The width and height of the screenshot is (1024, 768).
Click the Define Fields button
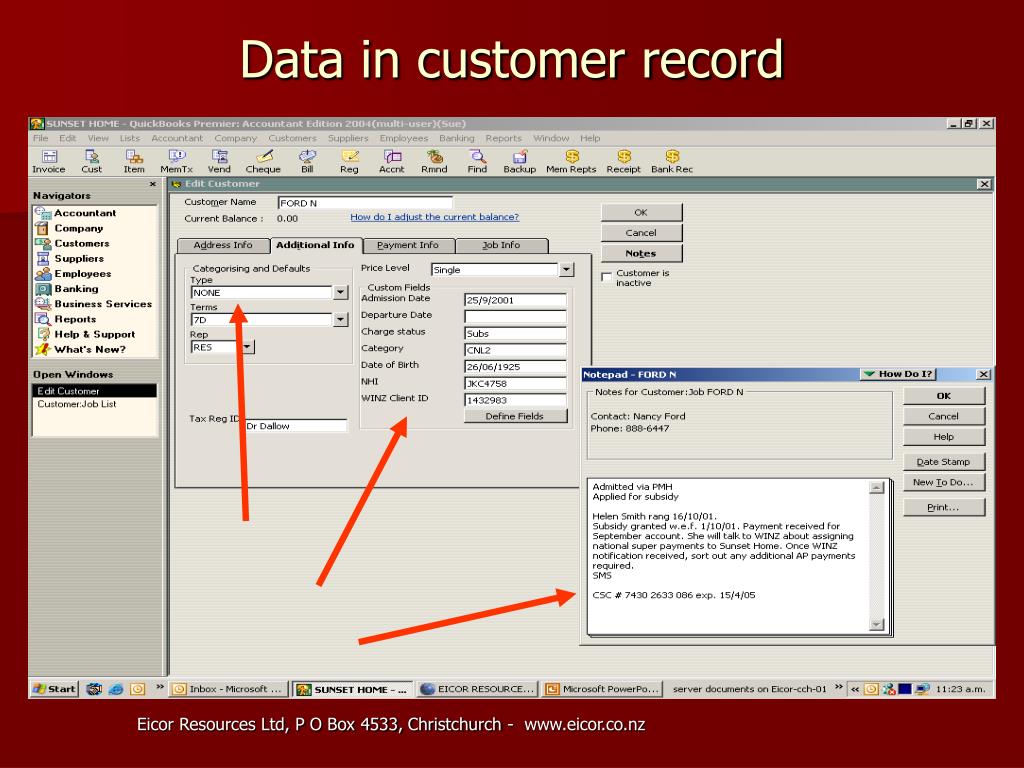[x=515, y=416]
